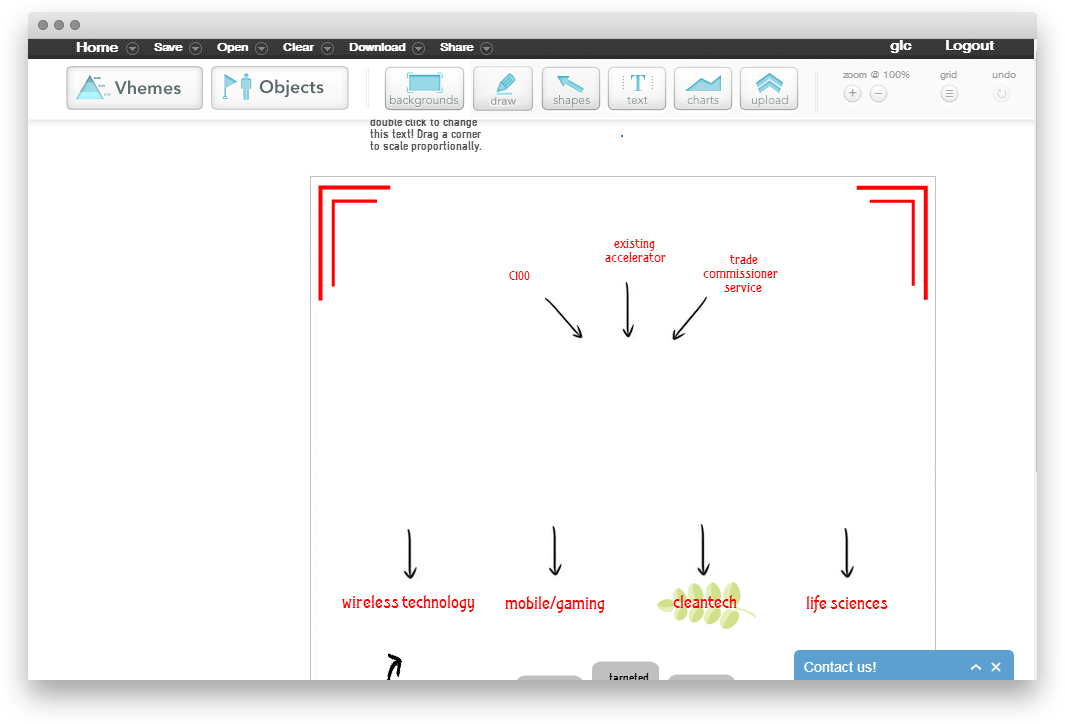
Task: Select the cleantech text on canvas
Action: click(704, 602)
